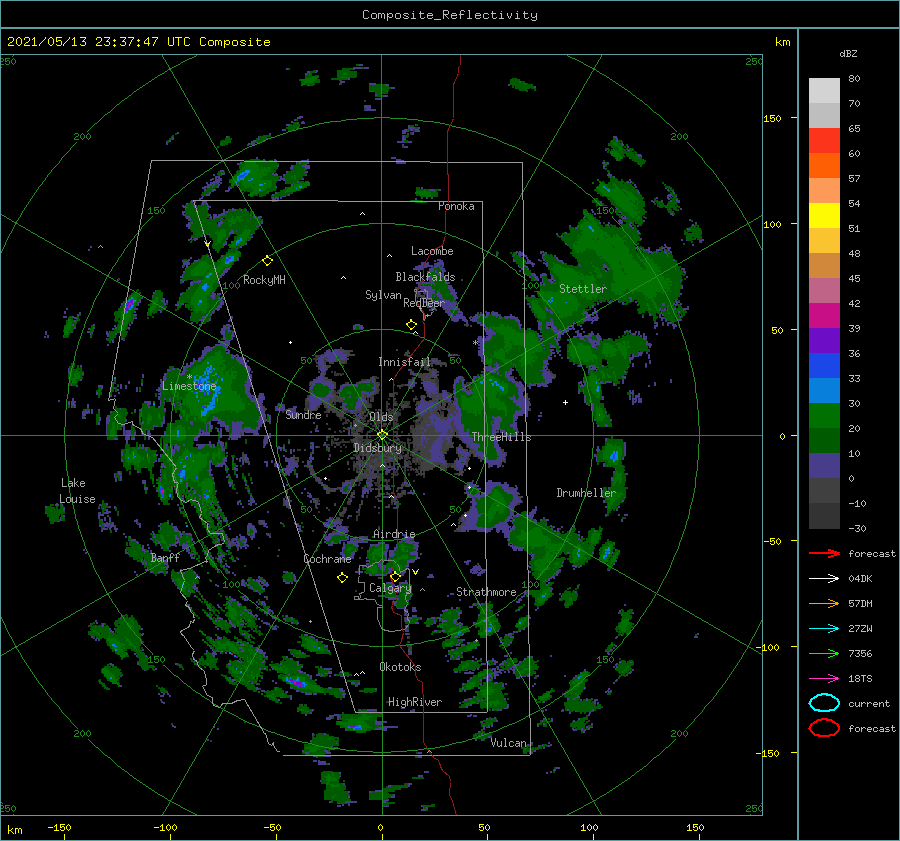Click the Lake Louise label
Screen dimensions: 900x841
pyautogui.click(x=78, y=491)
